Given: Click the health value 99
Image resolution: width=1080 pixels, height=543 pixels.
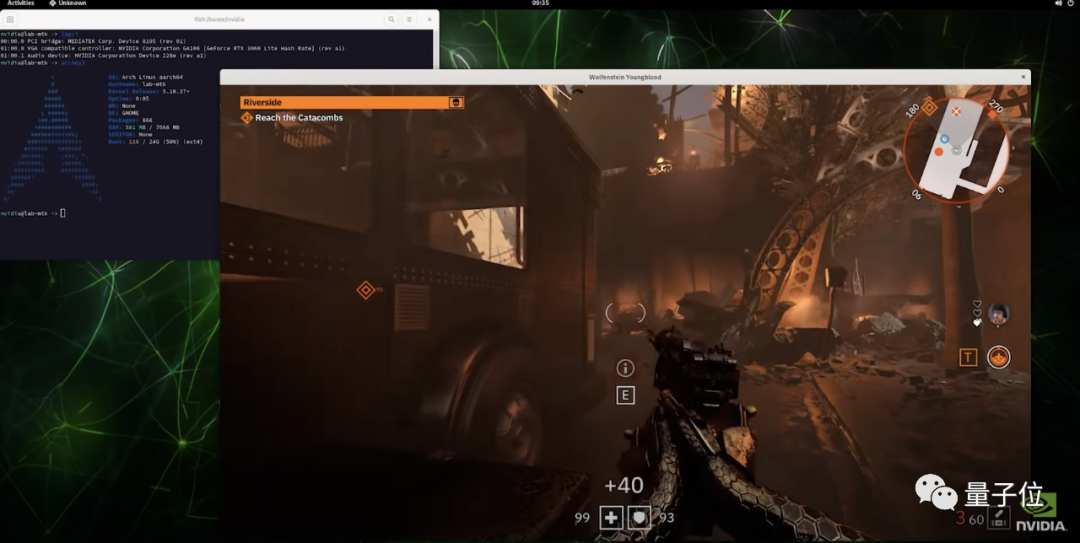Looking at the screenshot, I should (582, 518).
